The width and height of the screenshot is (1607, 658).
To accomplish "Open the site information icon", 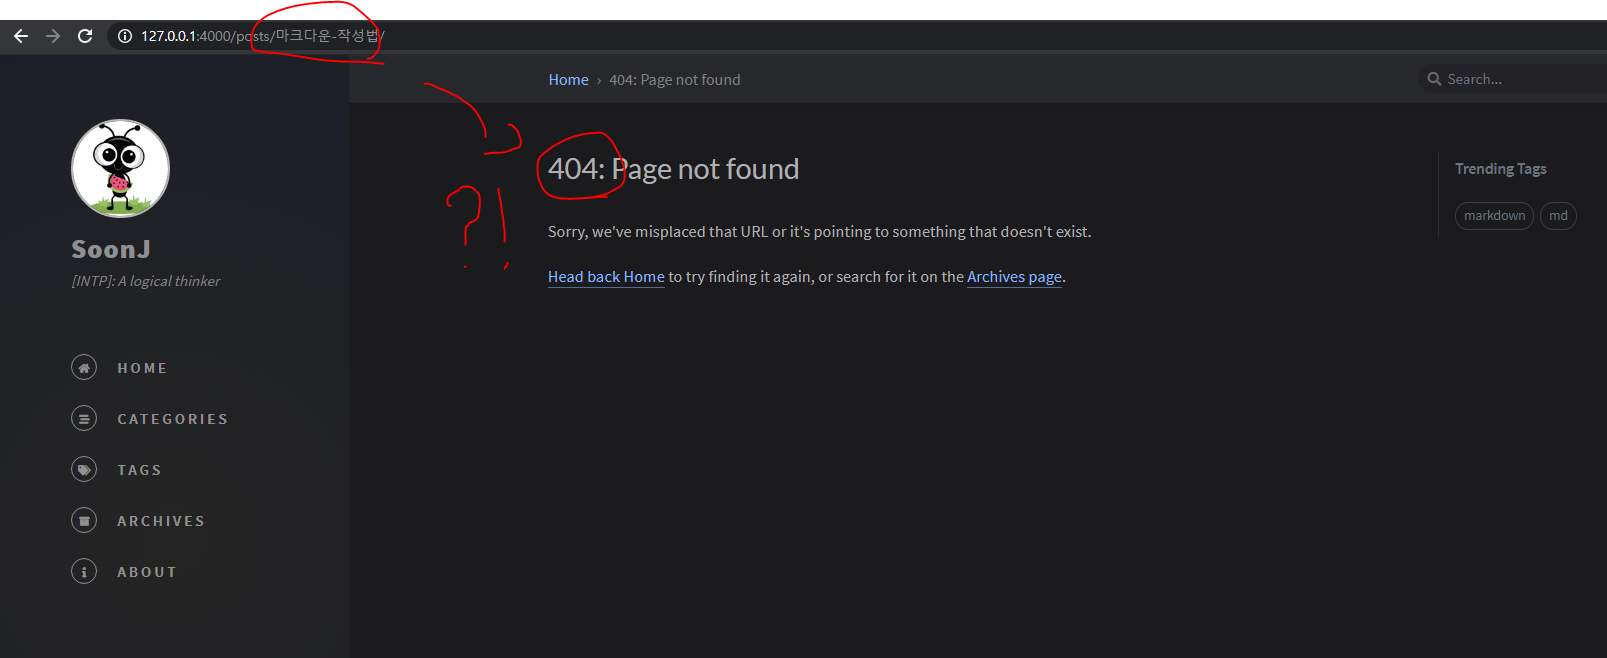I will click(x=125, y=36).
